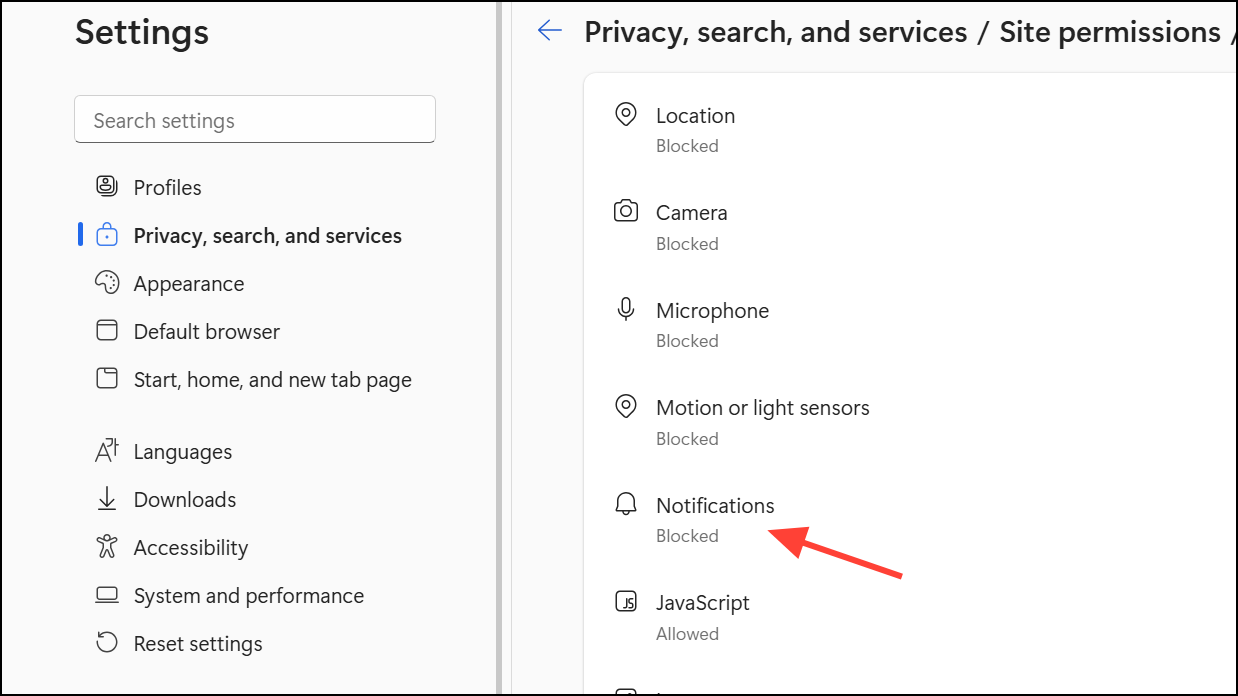Open the Location permission settings
The width and height of the screenshot is (1238, 696).
click(x=695, y=116)
